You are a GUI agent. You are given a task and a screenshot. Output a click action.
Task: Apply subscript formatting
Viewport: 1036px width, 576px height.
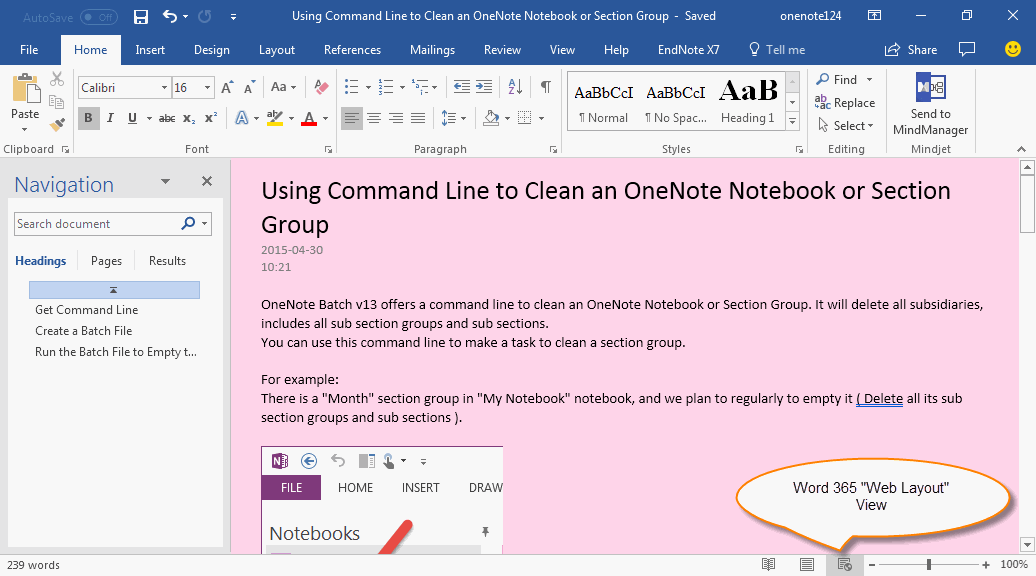189,118
